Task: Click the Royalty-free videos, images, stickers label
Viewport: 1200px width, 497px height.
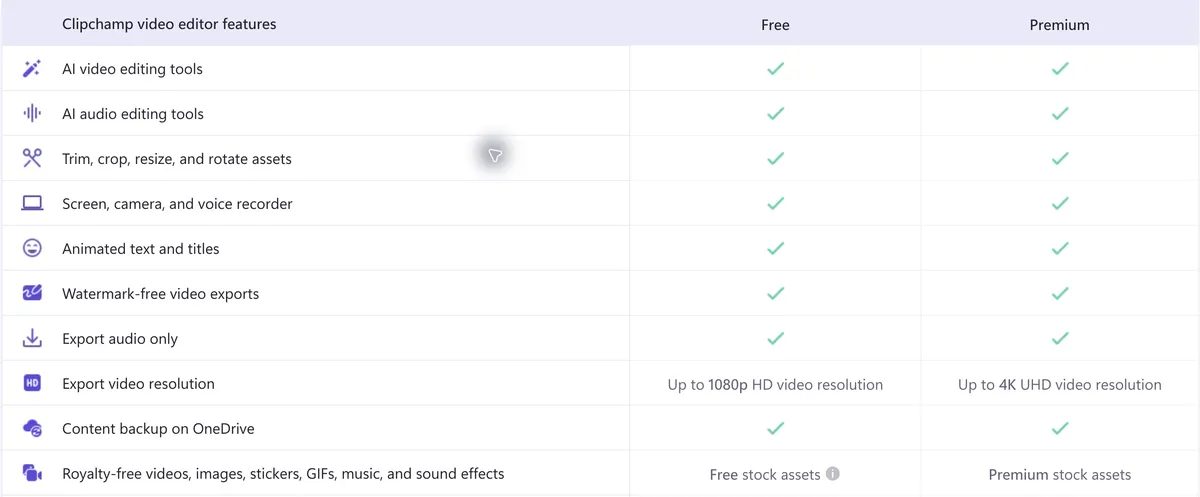Action: tap(283, 474)
